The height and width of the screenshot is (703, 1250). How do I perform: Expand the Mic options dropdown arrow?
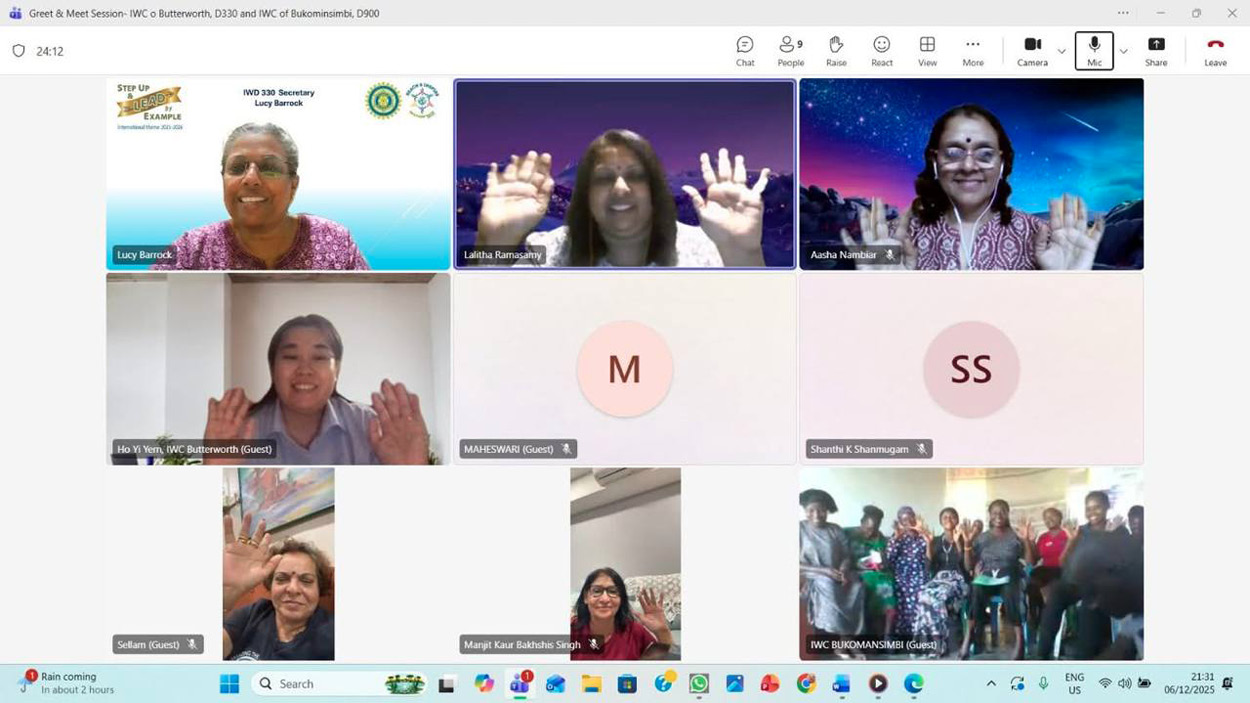[x=1123, y=52]
